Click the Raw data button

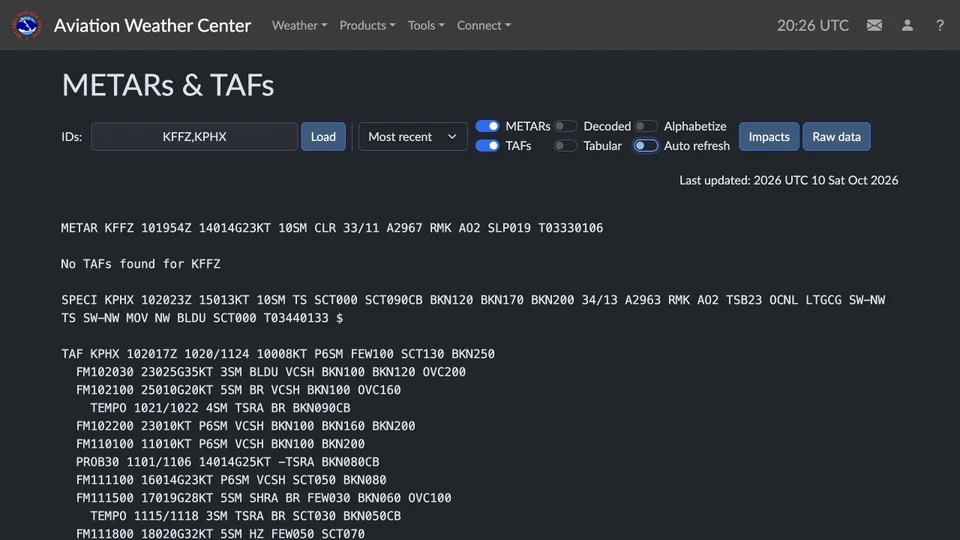836,137
